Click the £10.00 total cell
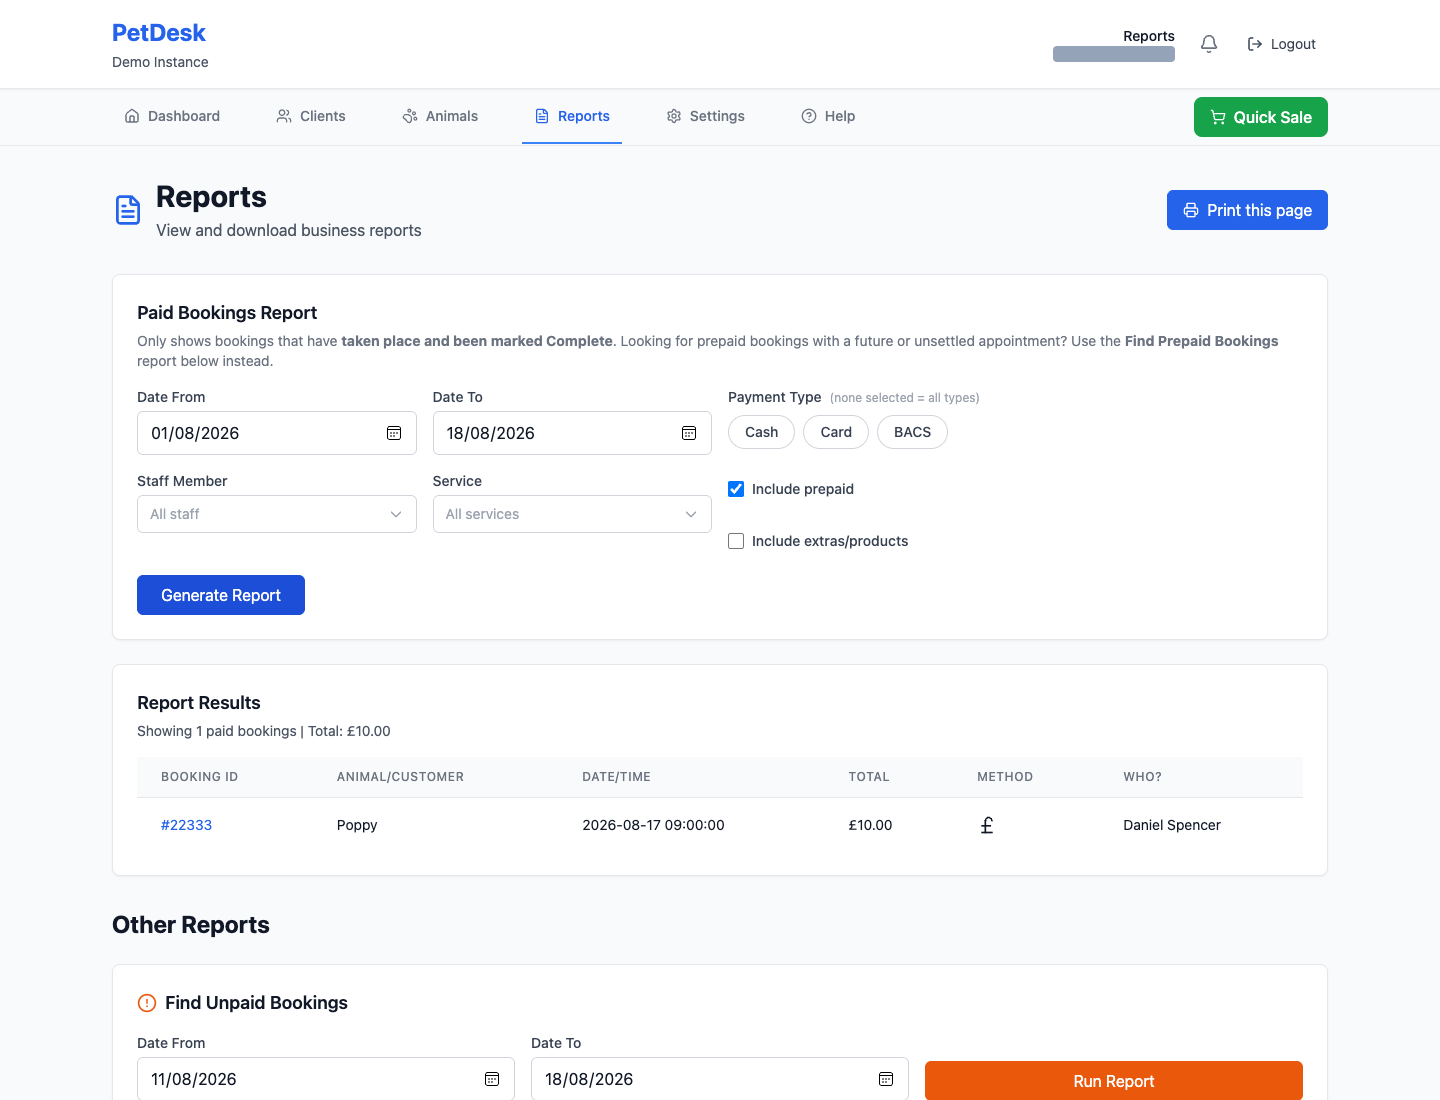 (x=870, y=825)
